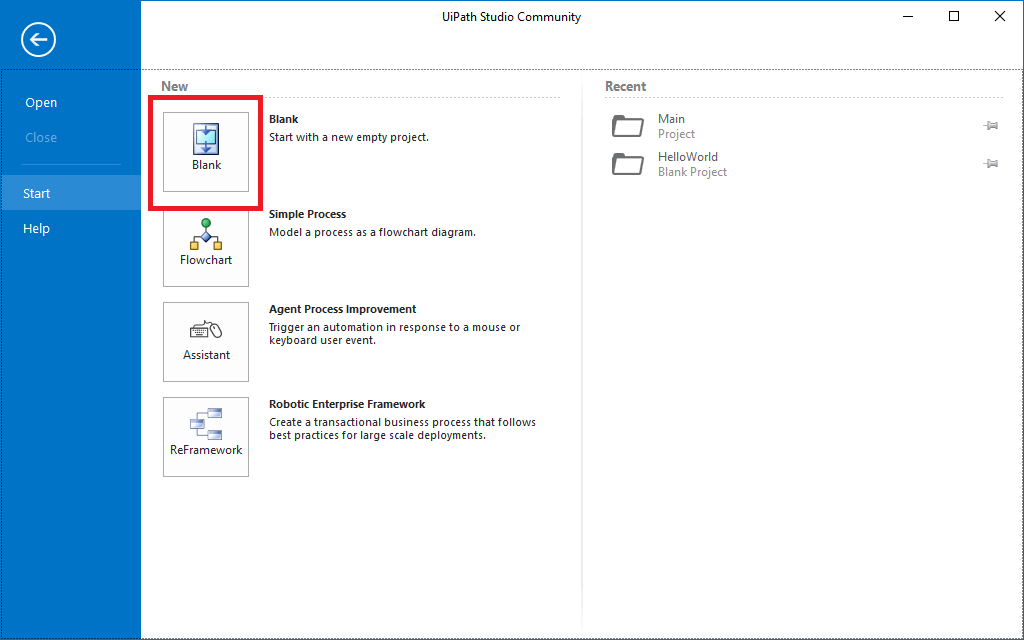Screen dimensions: 1024x640
Task: Click the UiPath Studio Community window title
Action: click(511, 17)
